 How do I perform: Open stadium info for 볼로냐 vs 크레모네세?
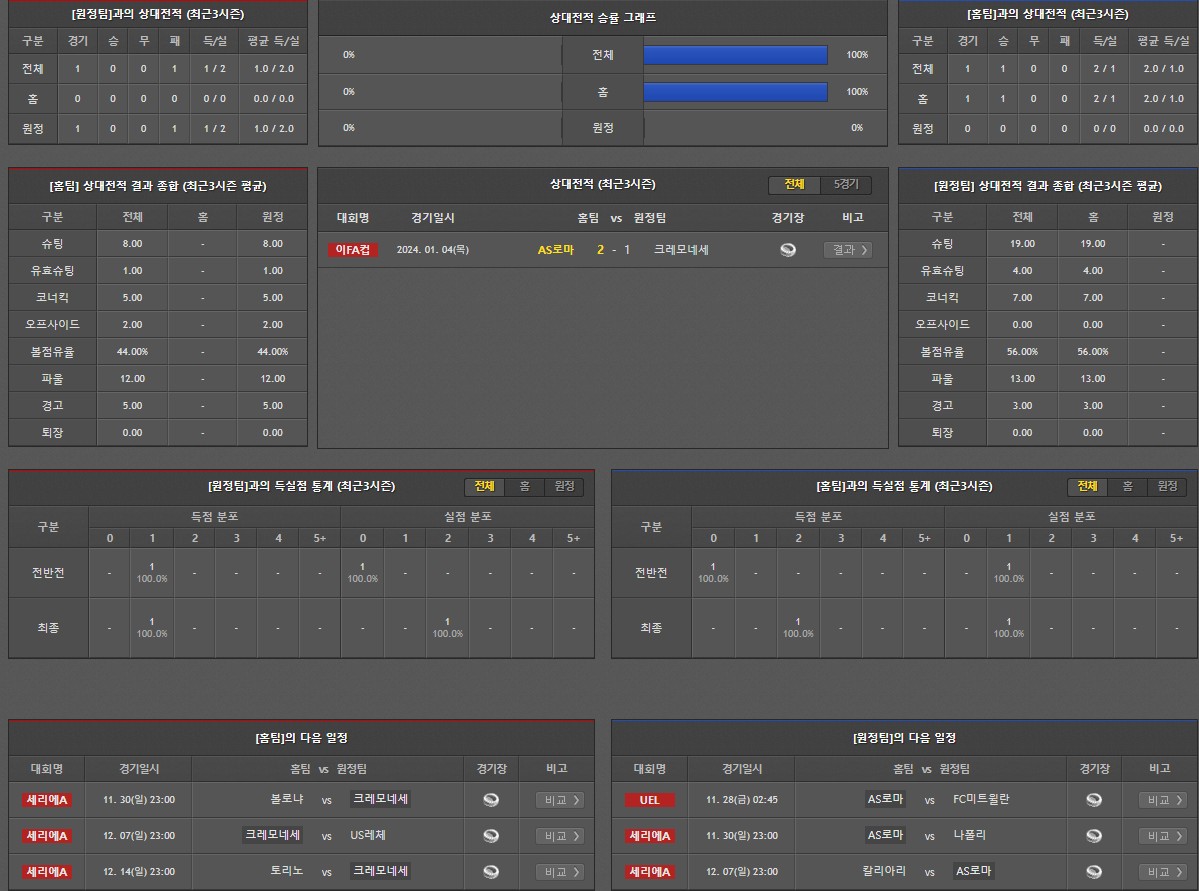(490, 800)
